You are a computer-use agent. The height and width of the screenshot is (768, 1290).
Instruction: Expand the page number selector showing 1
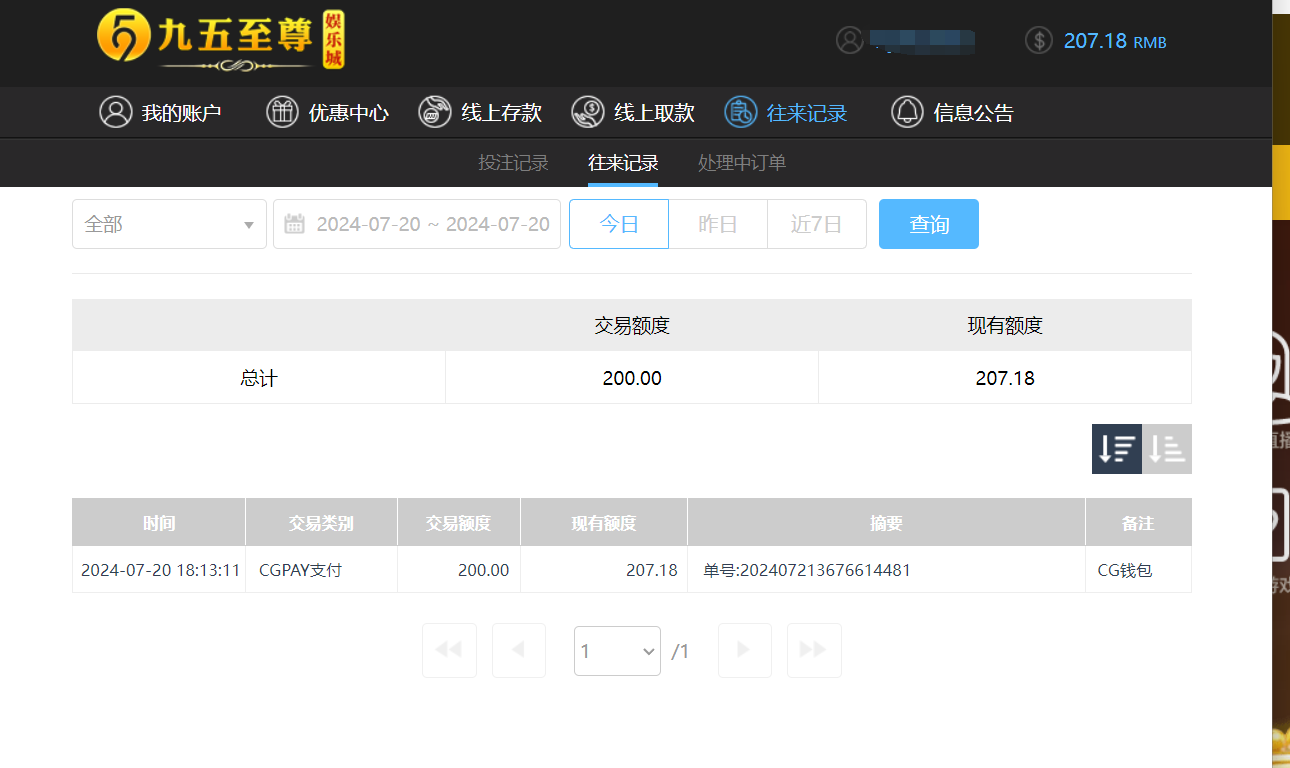click(x=617, y=650)
